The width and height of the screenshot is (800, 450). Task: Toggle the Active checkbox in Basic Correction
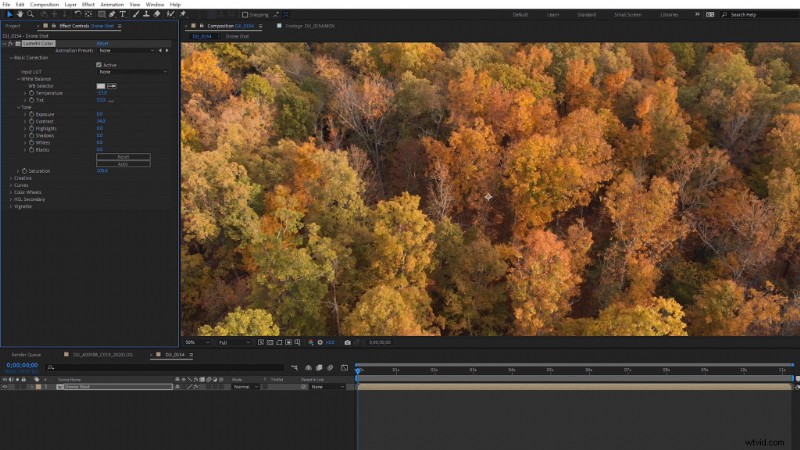(x=99, y=65)
